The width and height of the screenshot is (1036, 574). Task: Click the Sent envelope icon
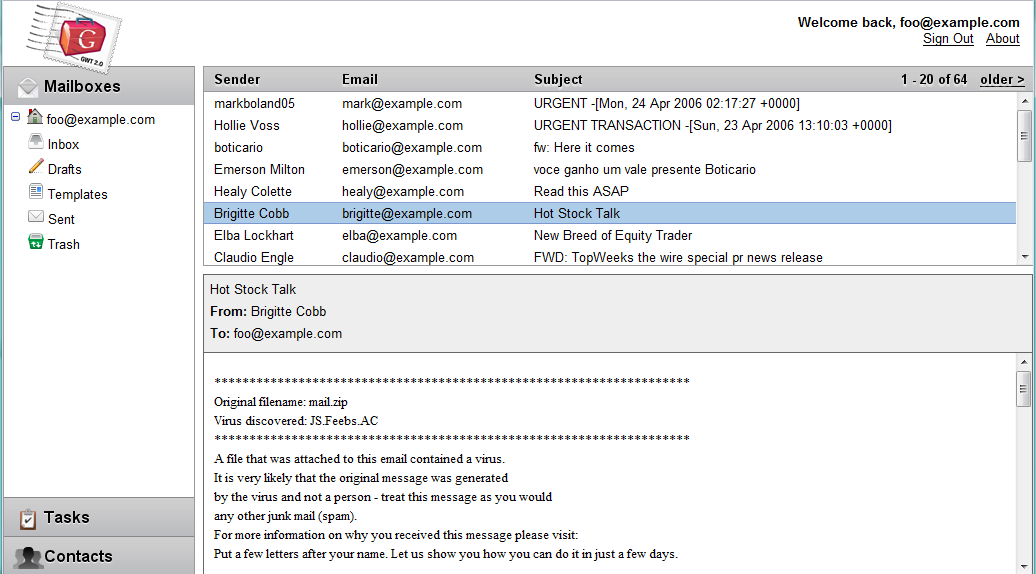(36, 217)
